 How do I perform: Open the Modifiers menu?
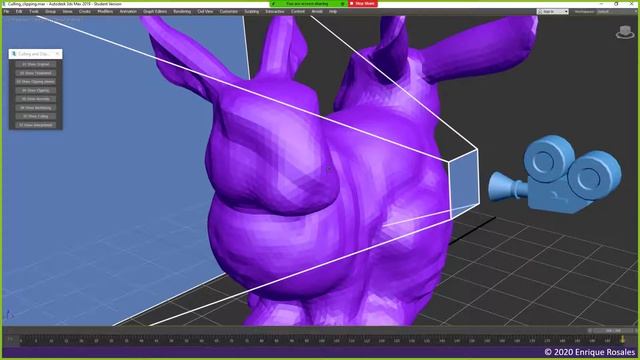[x=105, y=11]
